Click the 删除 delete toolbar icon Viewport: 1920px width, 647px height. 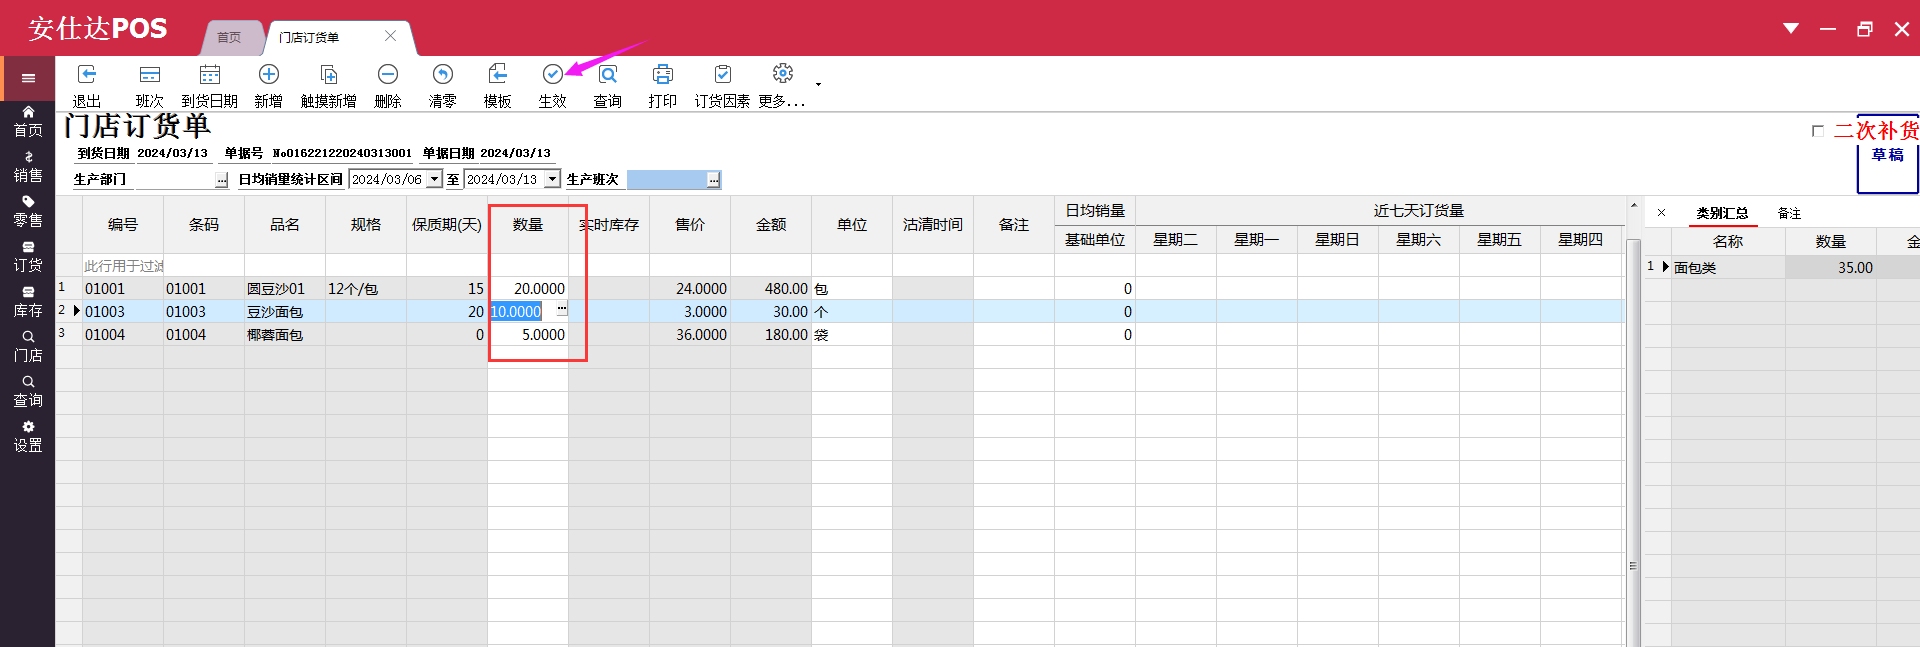[x=388, y=75]
